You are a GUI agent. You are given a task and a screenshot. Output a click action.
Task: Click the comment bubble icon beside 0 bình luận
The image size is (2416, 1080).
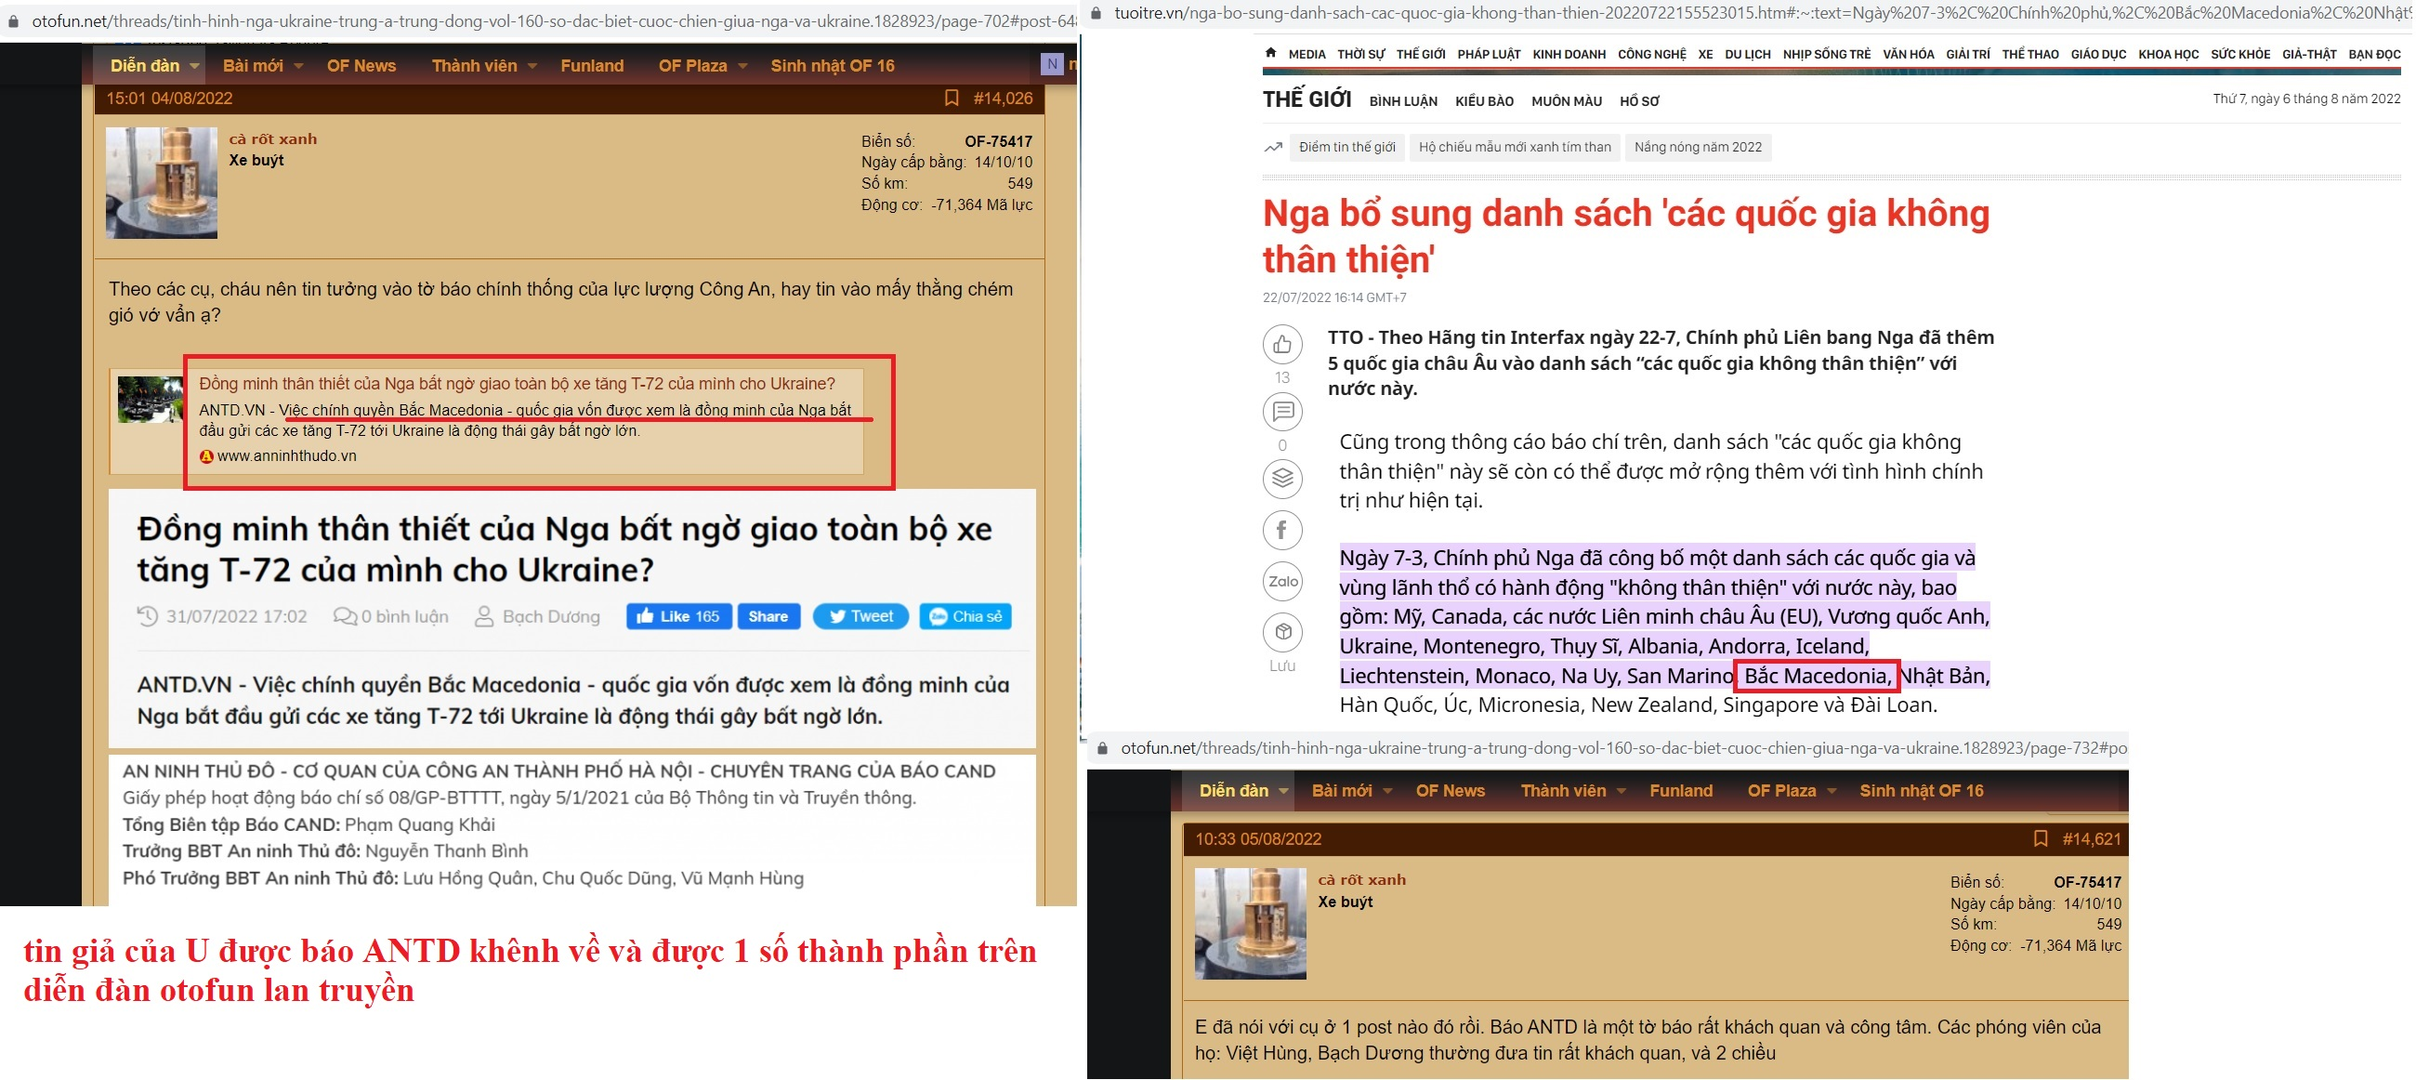(x=344, y=616)
